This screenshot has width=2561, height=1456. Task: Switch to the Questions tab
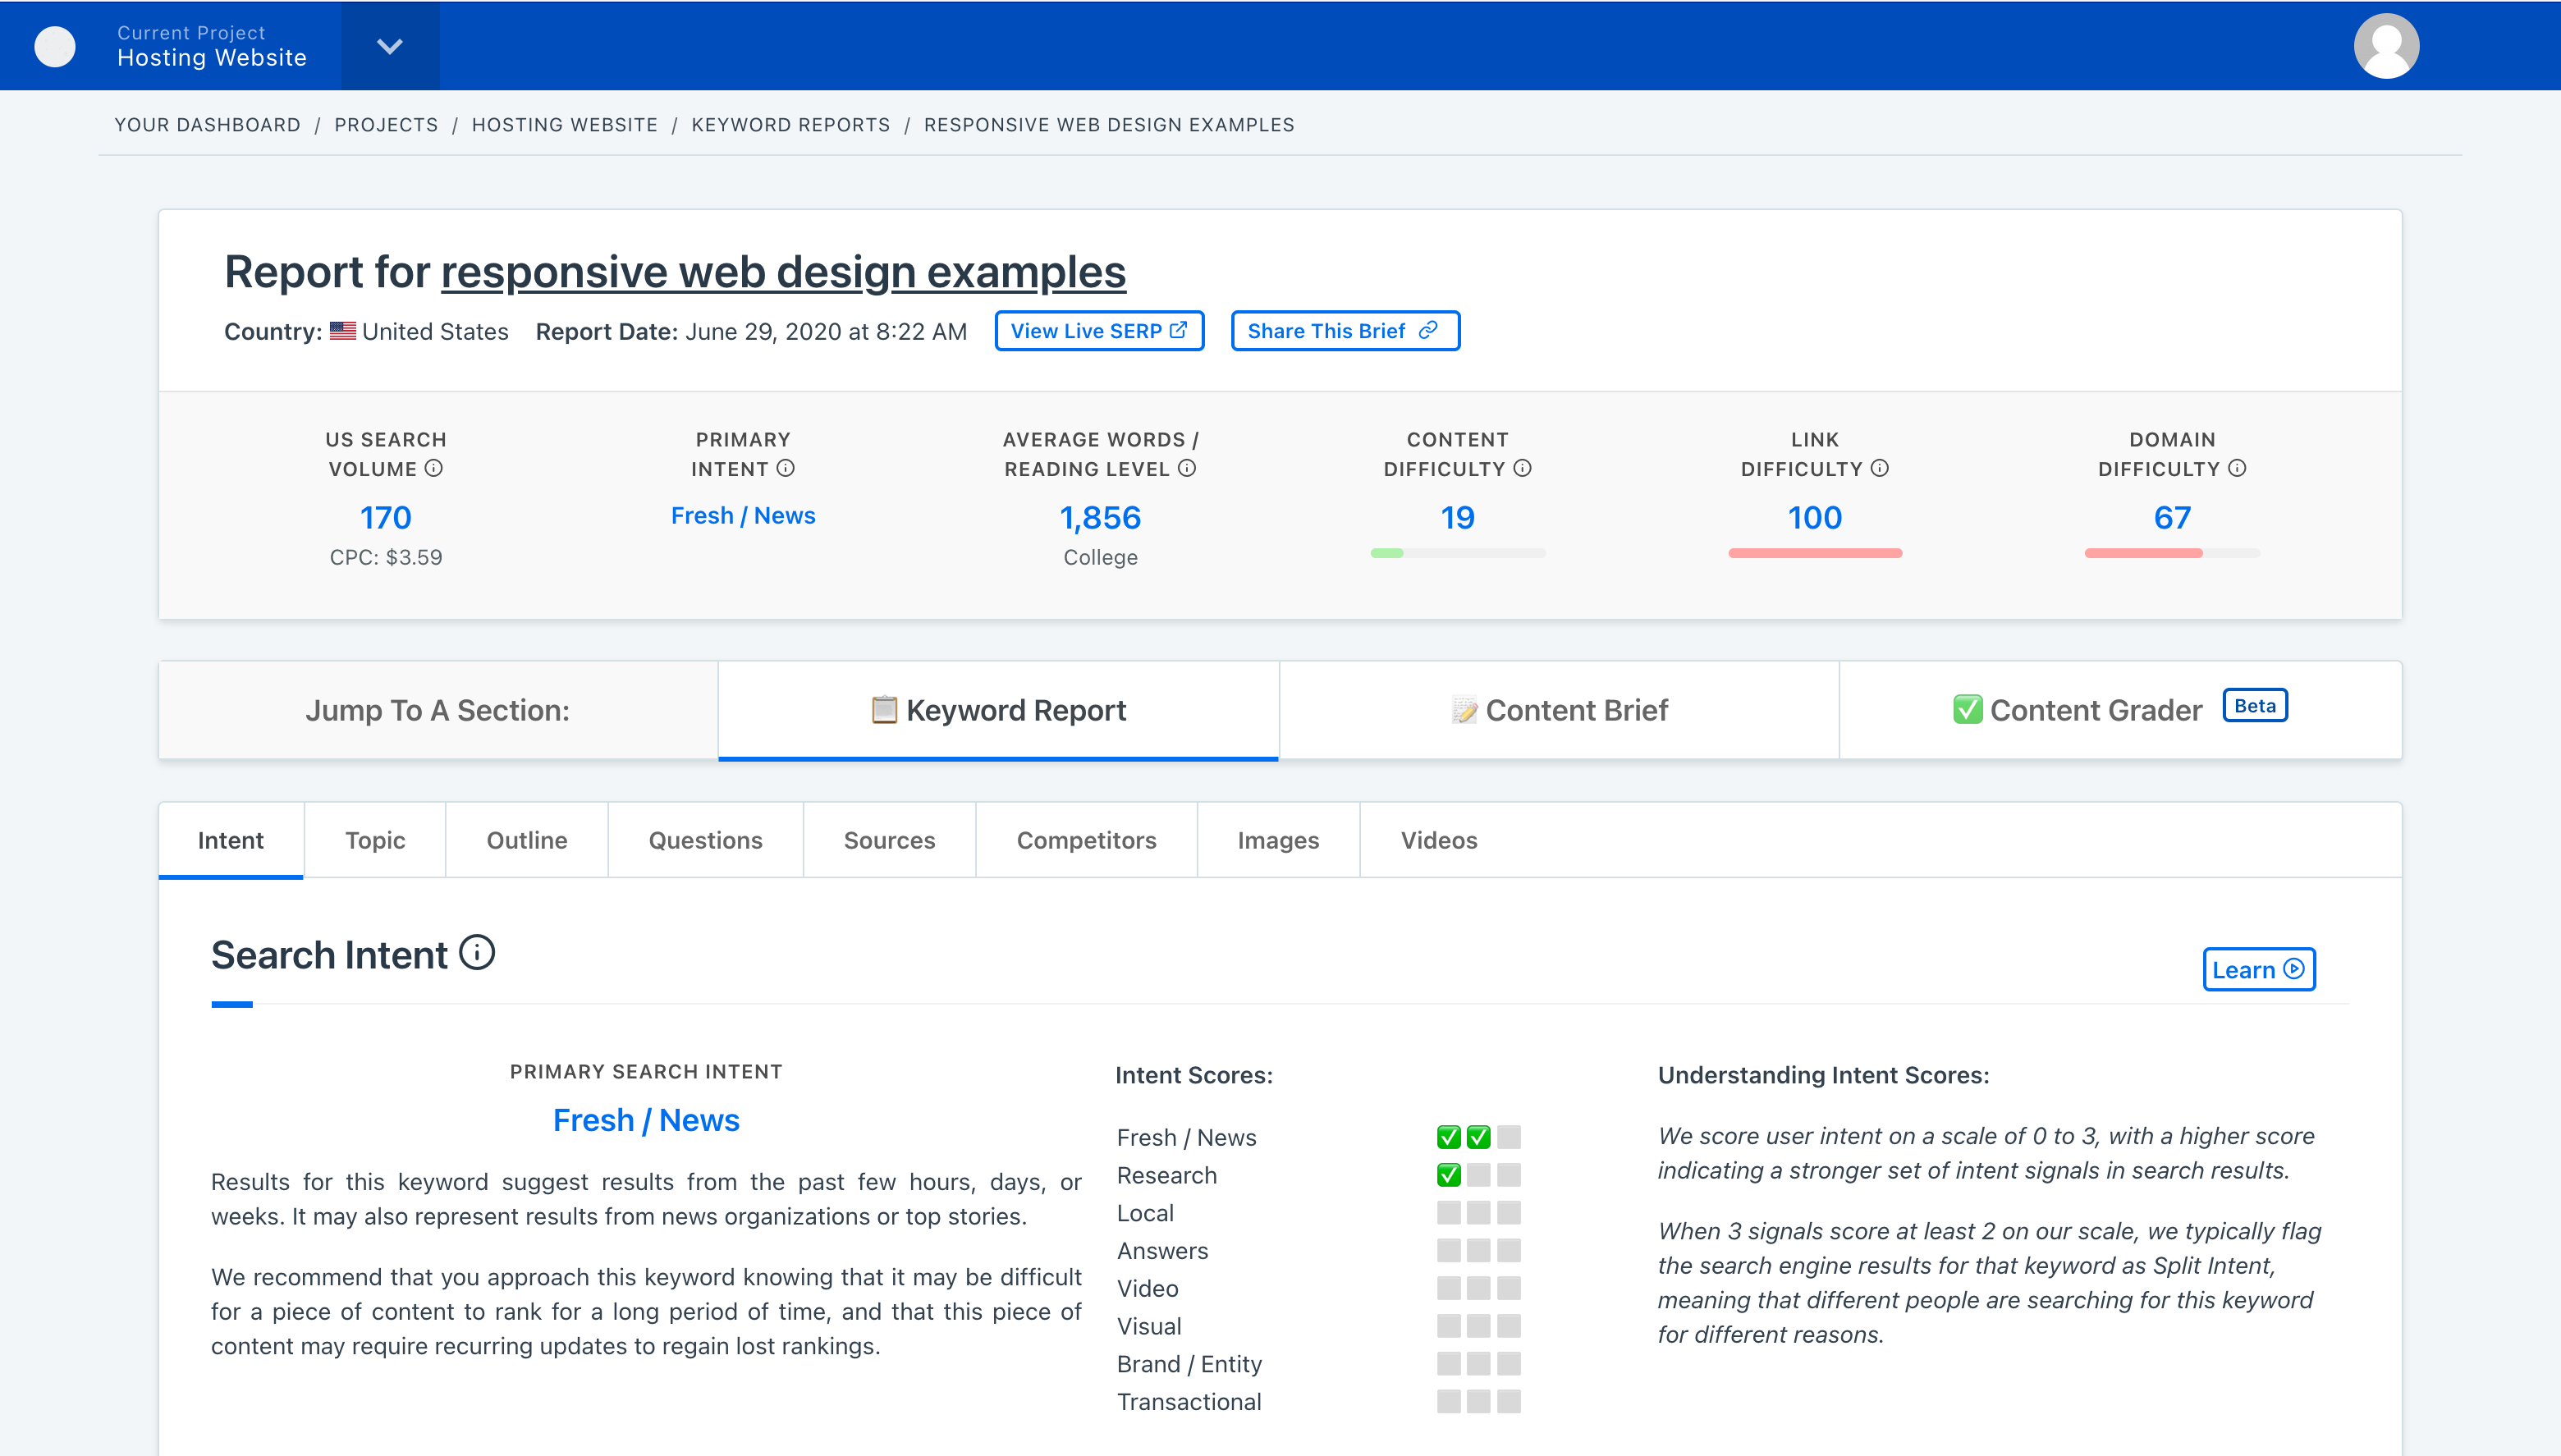705,840
